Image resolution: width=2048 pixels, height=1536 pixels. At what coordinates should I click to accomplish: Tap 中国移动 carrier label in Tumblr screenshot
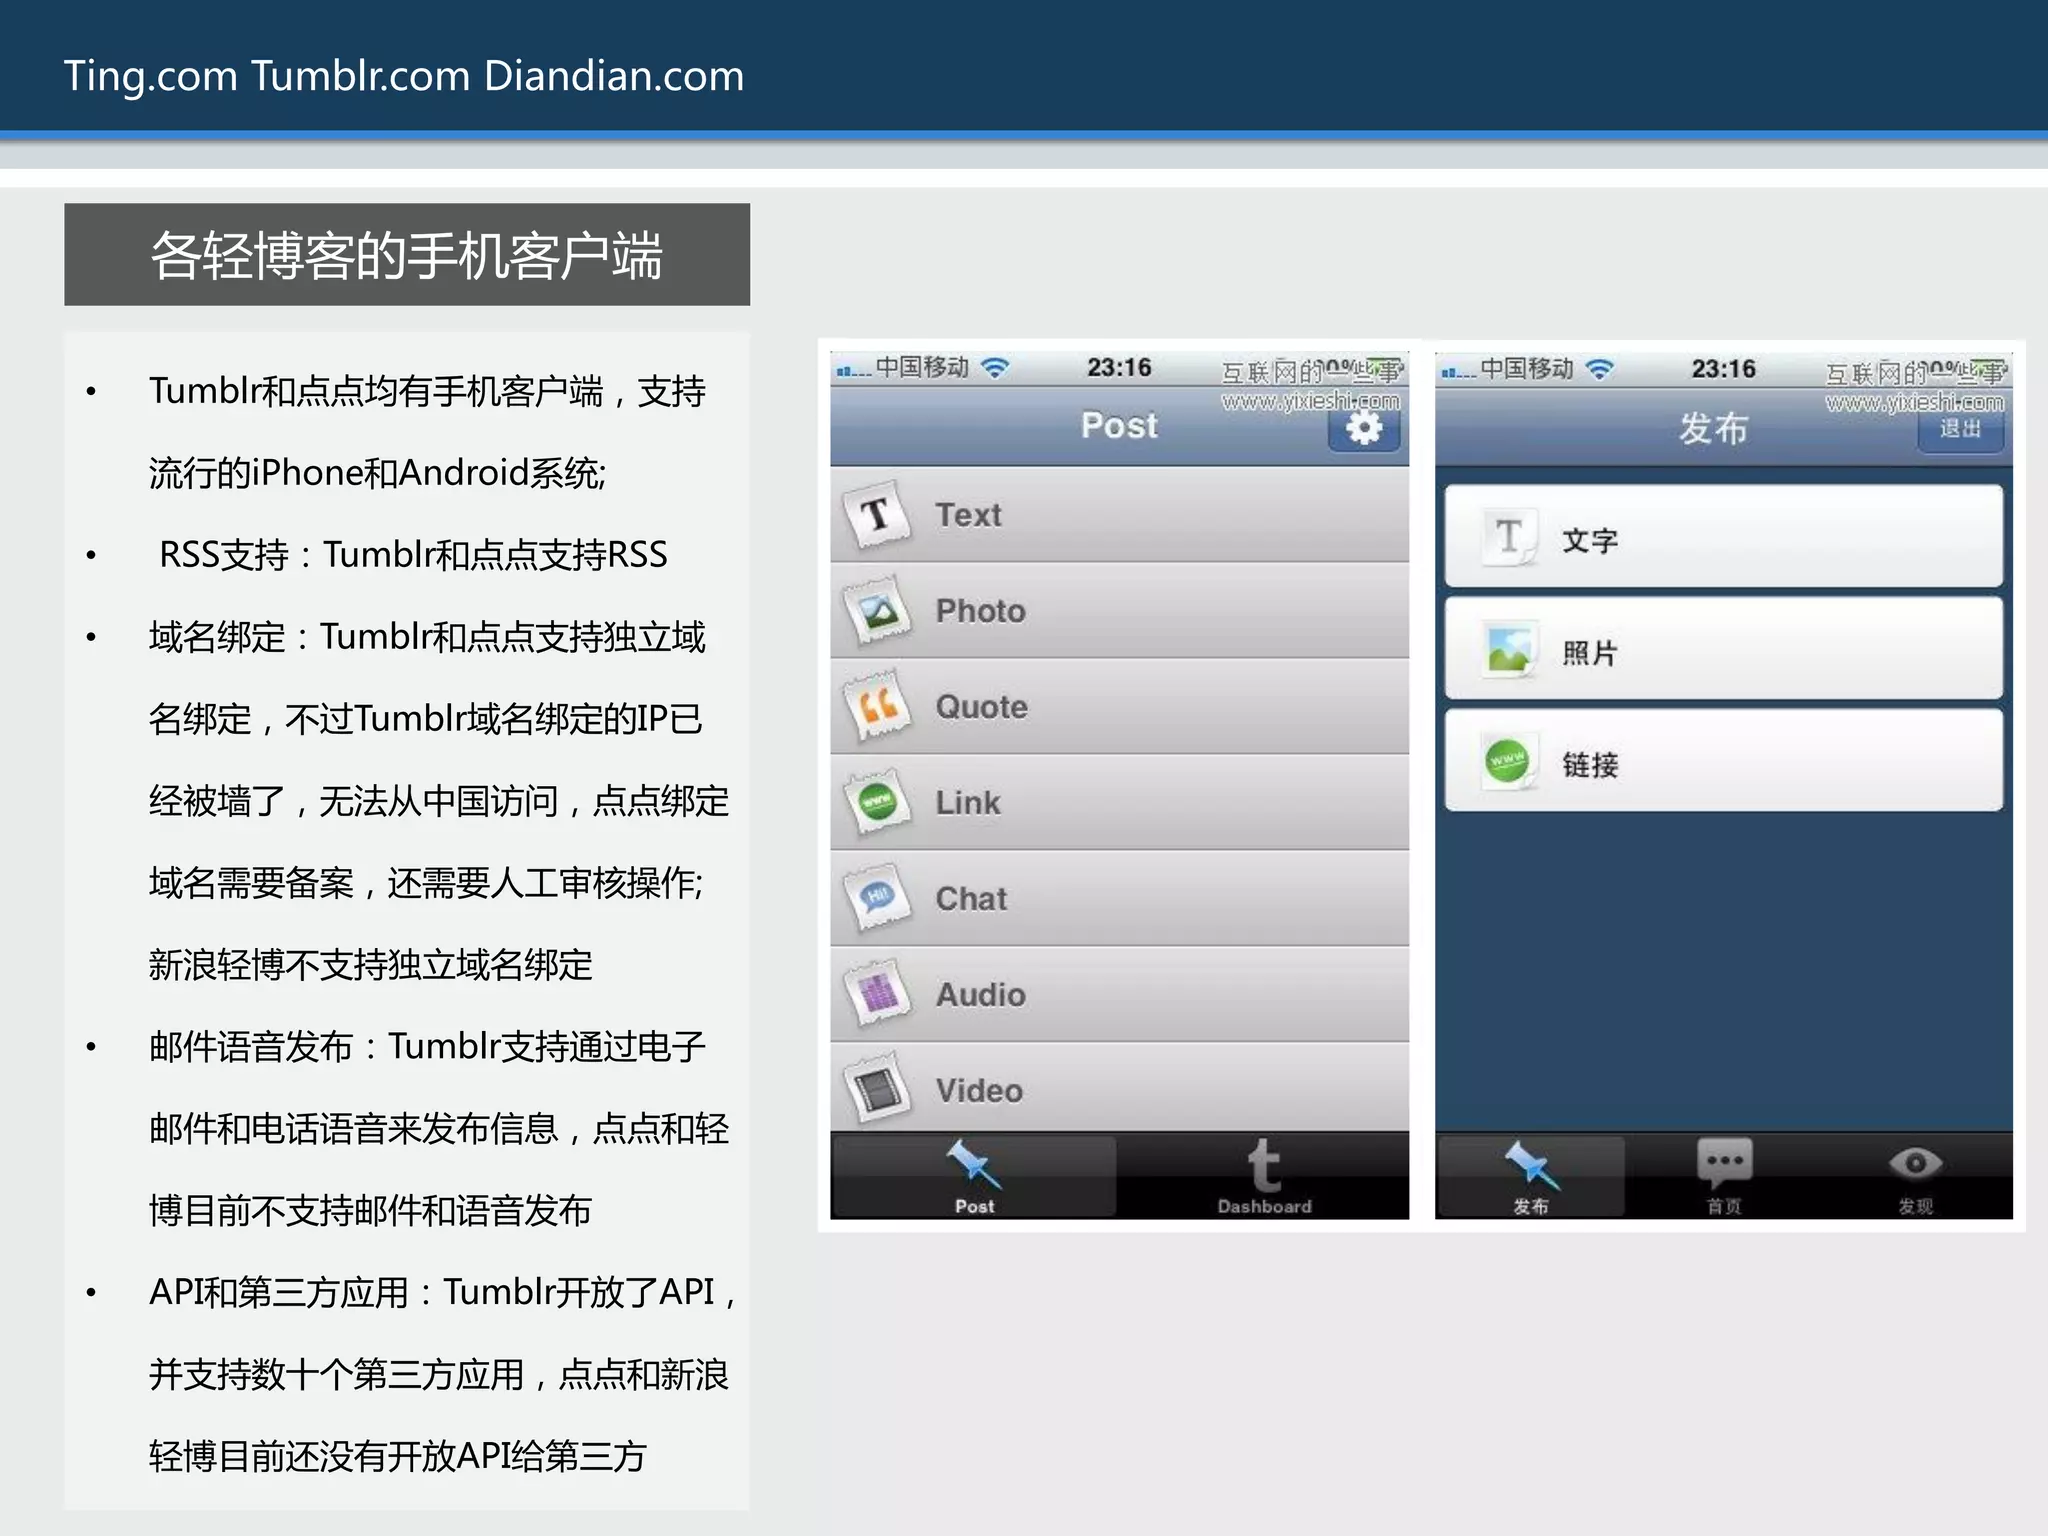(x=922, y=368)
